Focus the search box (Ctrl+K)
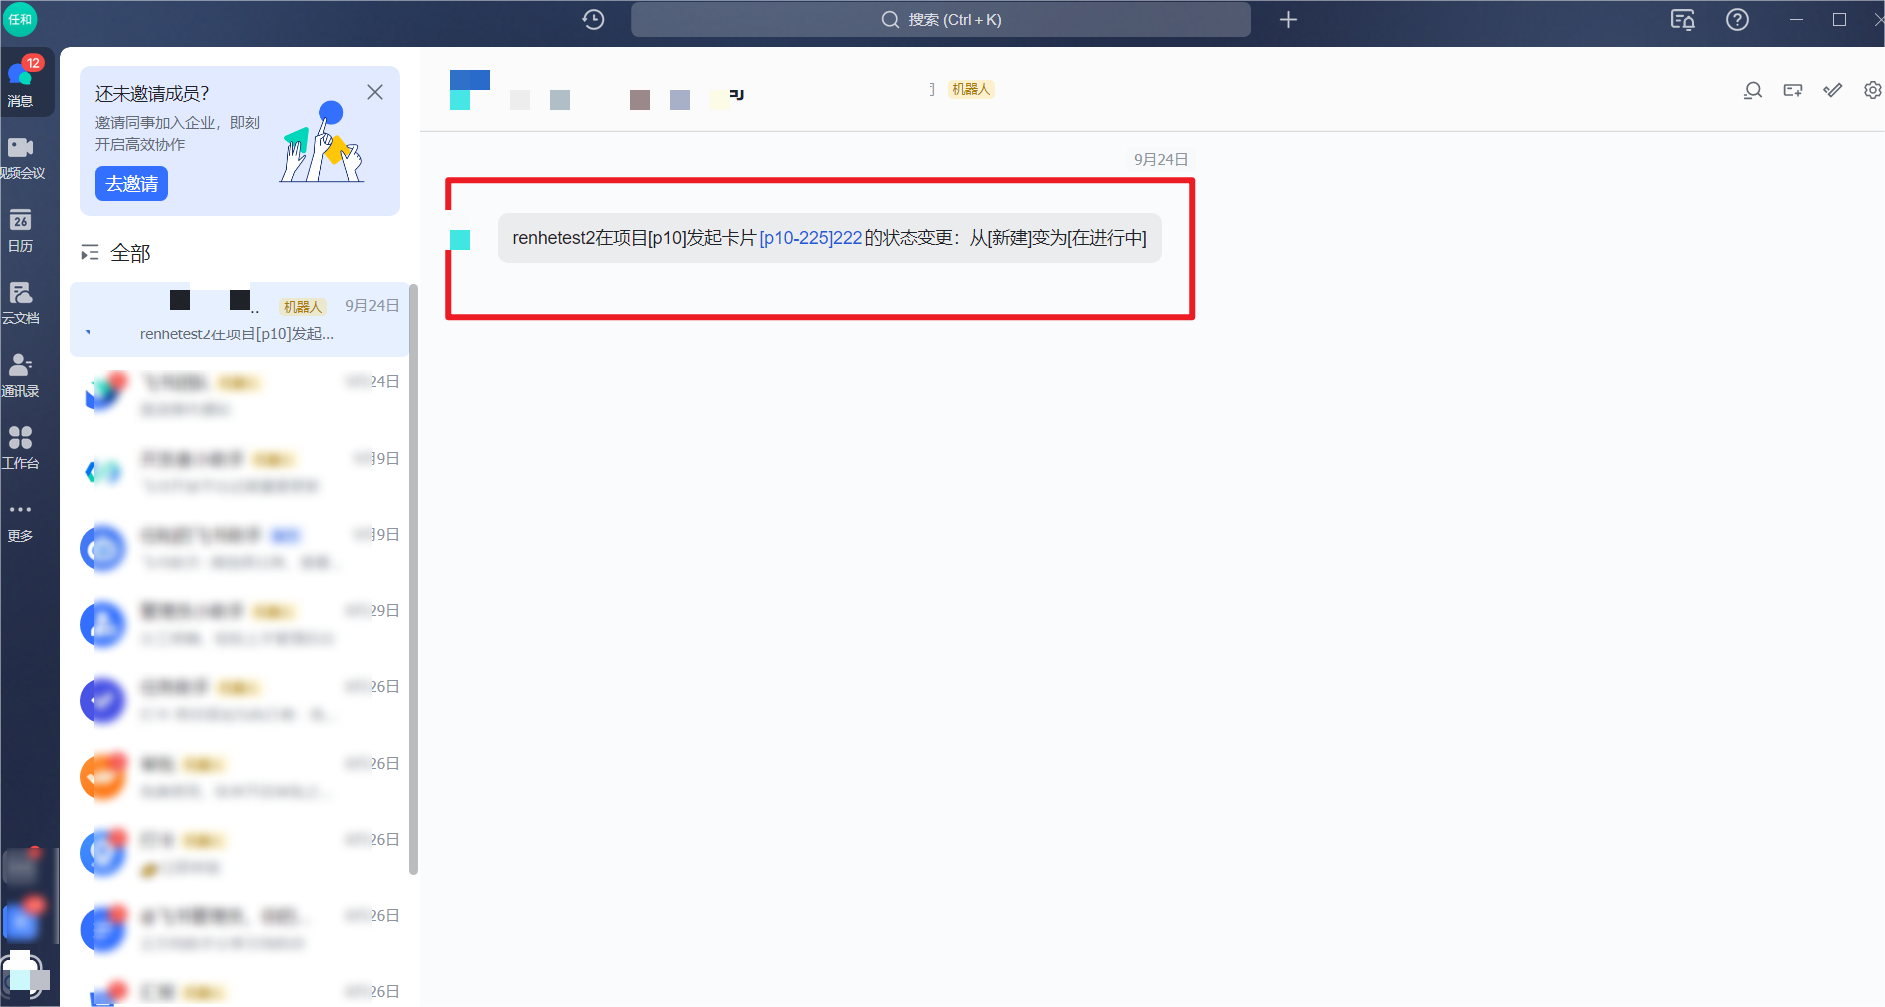Screen dimensions: 1885x1007 pos(940,20)
